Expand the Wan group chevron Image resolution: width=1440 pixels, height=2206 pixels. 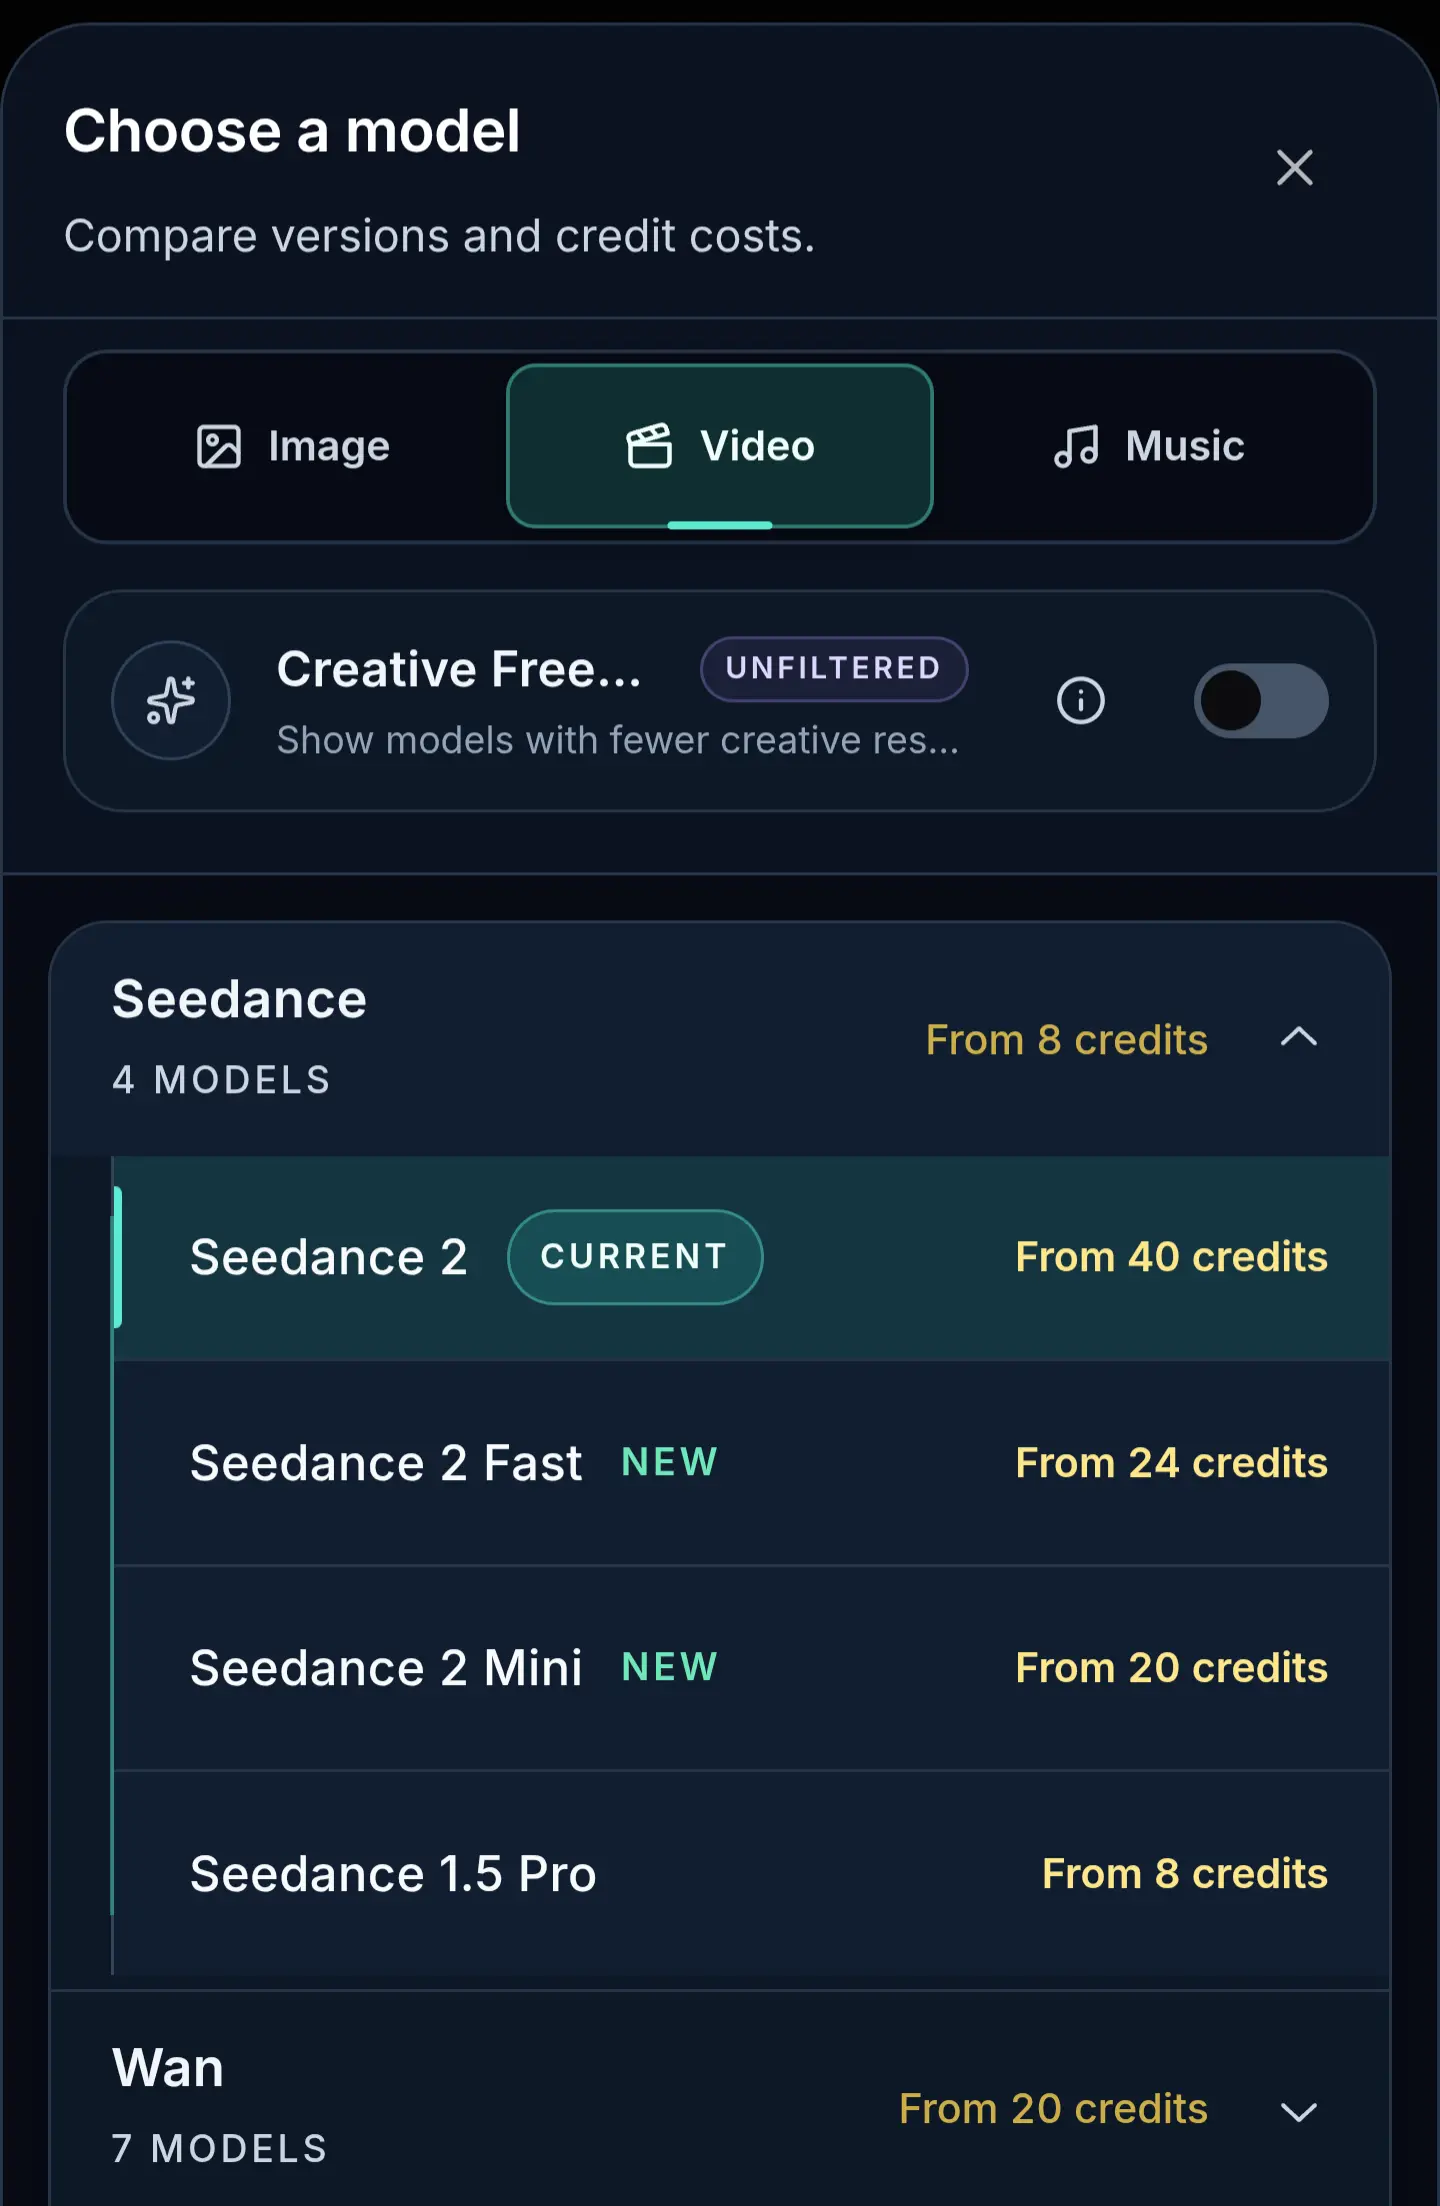pyautogui.click(x=1299, y=2112)
